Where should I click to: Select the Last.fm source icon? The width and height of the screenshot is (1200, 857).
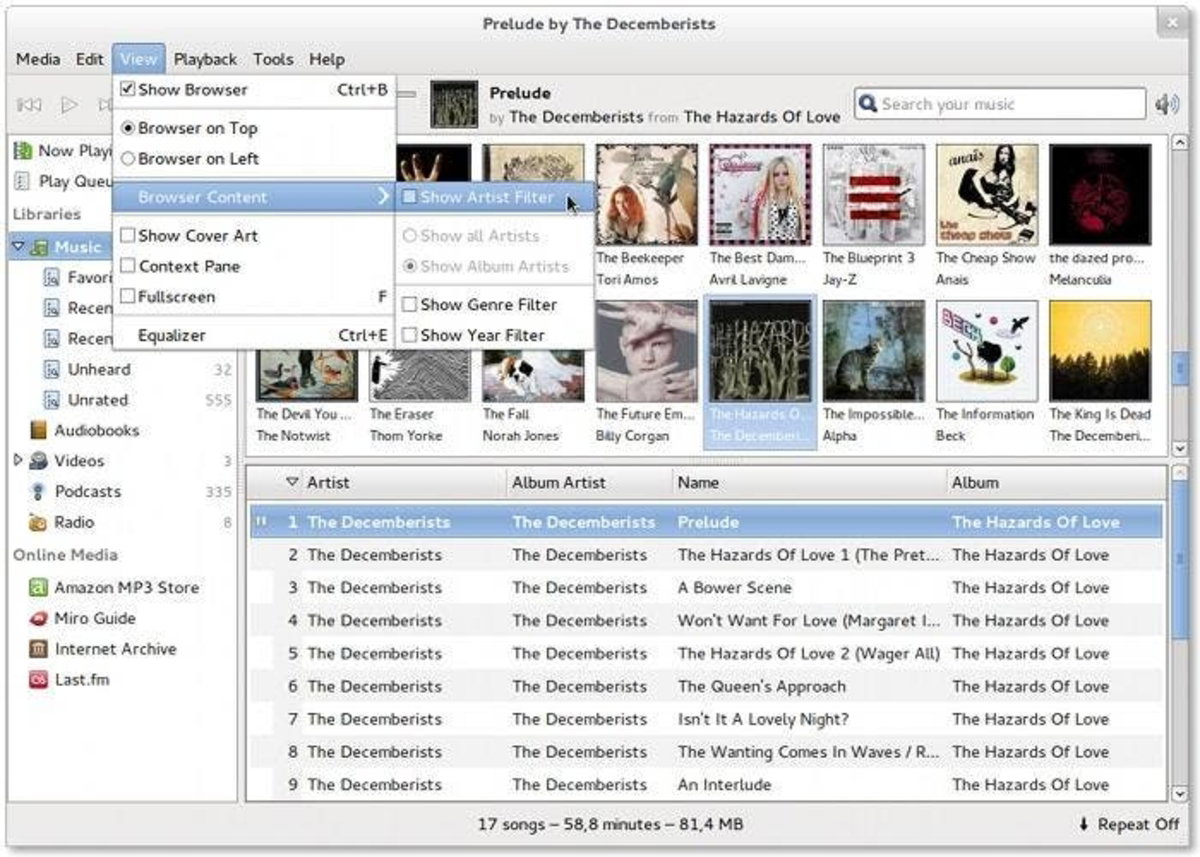click(x=38, y=680)
